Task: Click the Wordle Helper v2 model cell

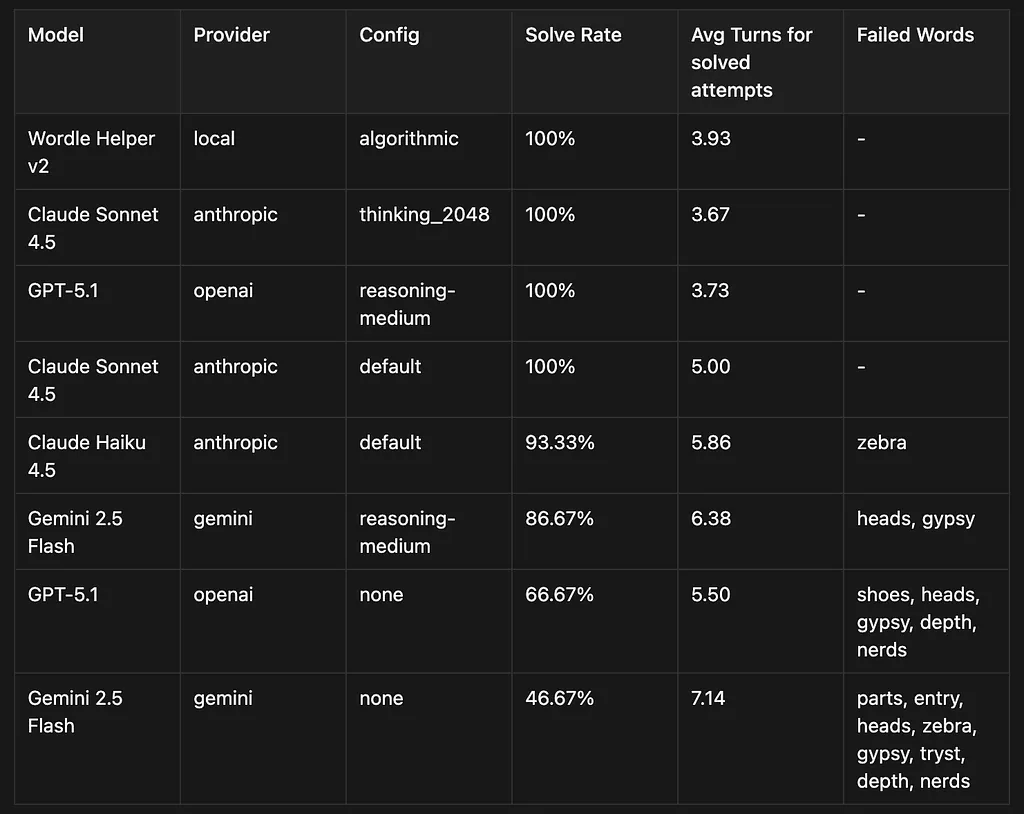Action: click(x=91, y=152)
